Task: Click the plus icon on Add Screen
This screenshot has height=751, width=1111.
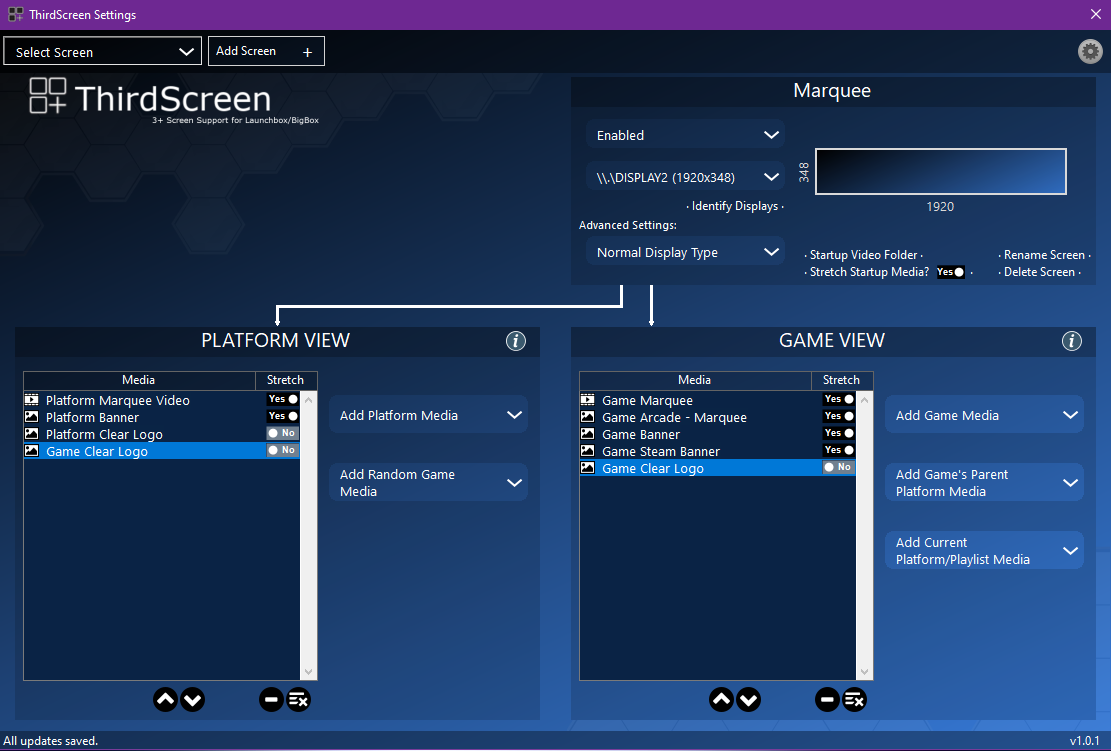Action: point(308,52)
